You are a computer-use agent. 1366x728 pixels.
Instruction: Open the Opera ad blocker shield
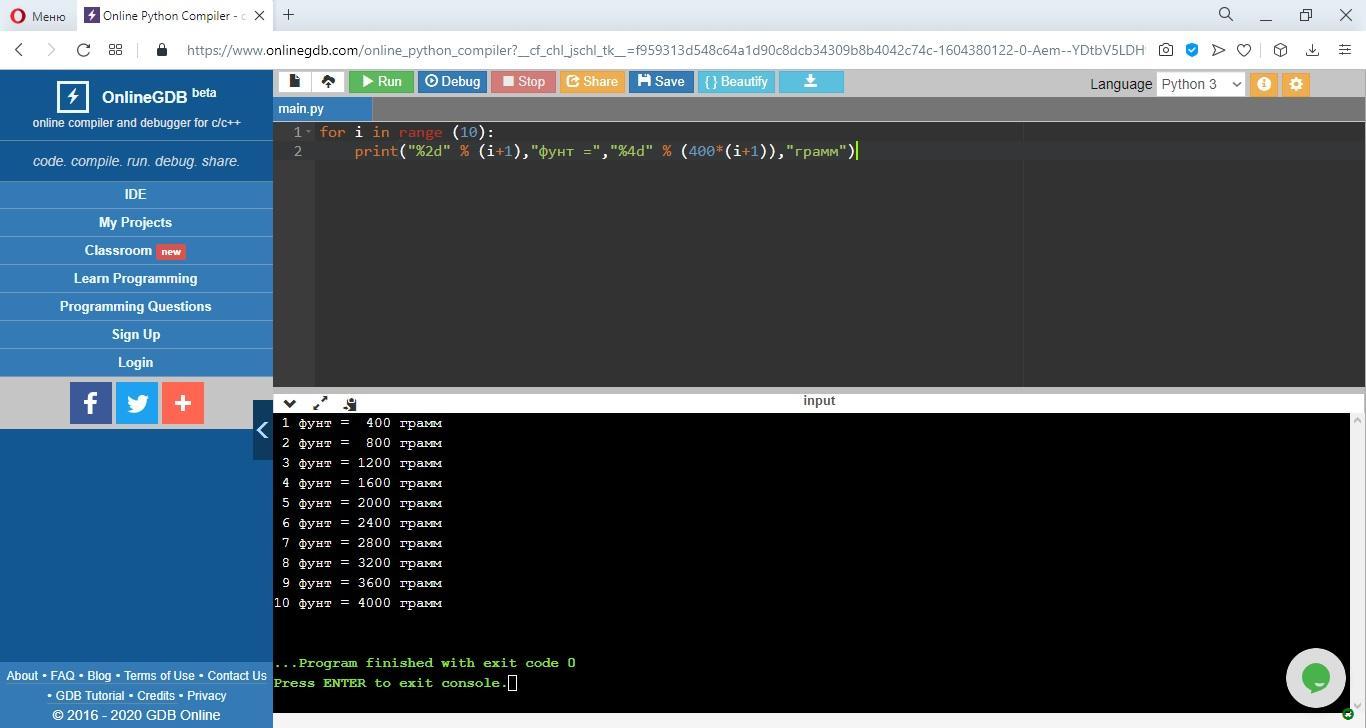pyautogui.click(x=1192, y=50)
